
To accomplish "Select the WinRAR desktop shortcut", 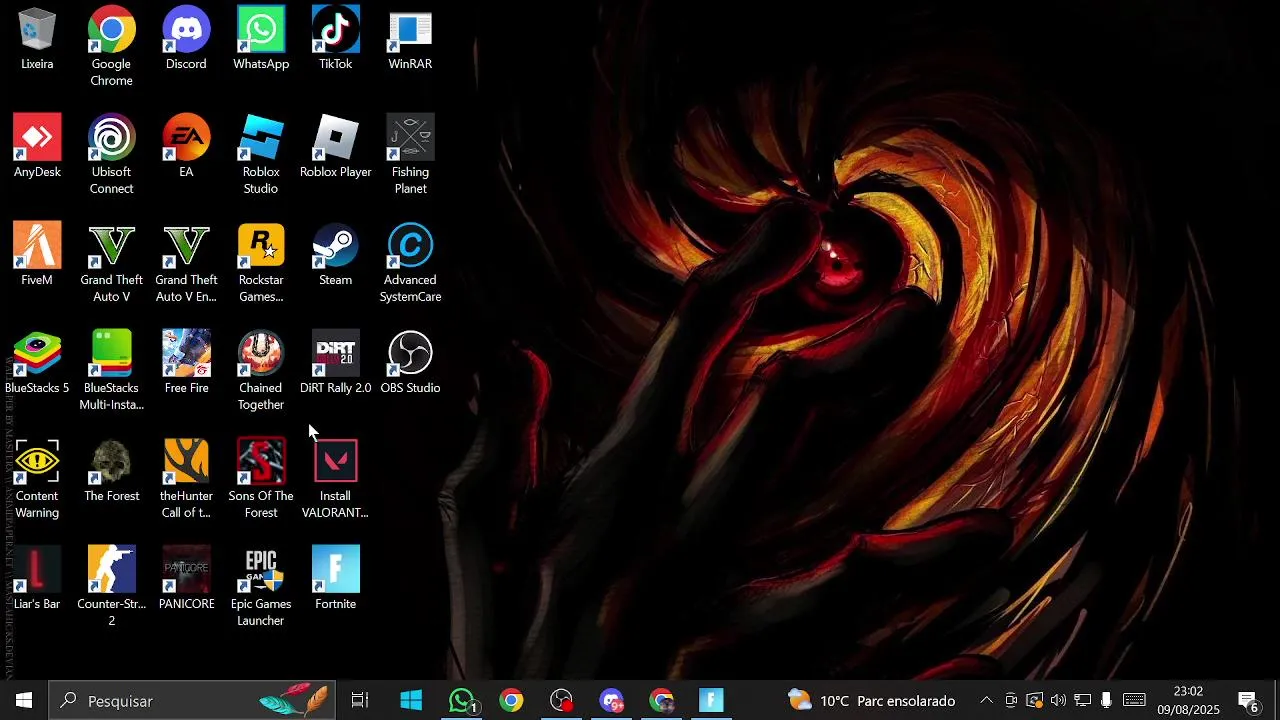I will [410, 39].
